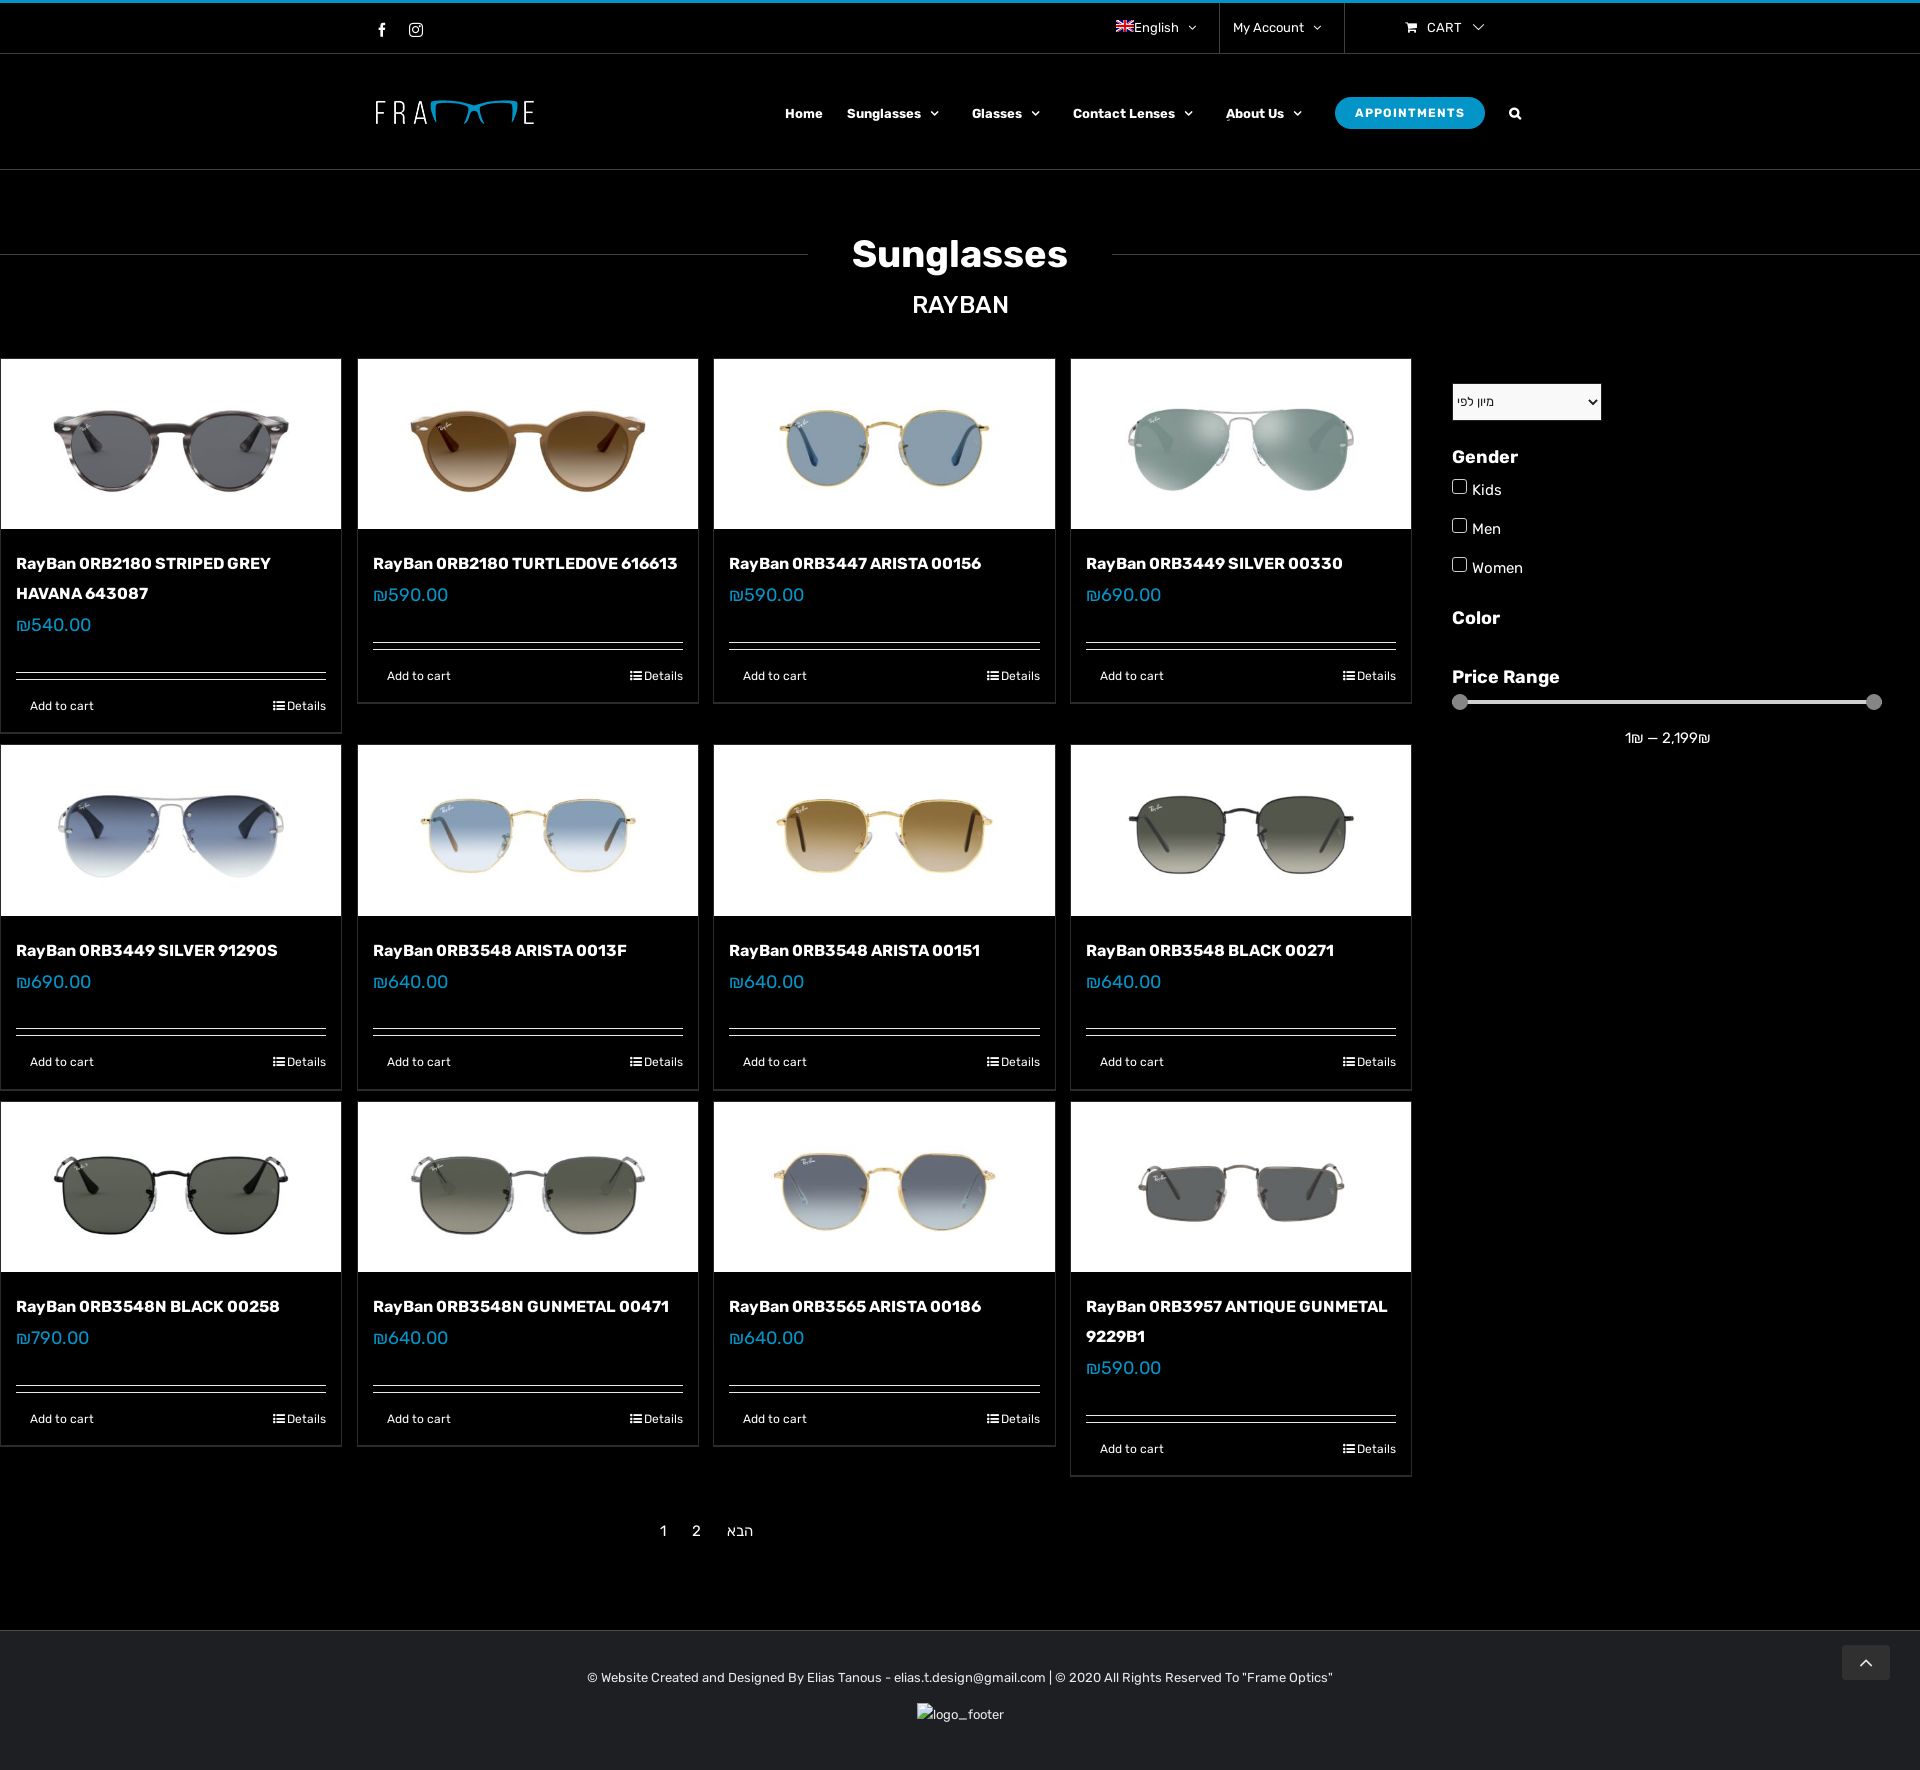This screenshot has height=1770, width=1920.
Task: Open the RayBan 0RB2180 Turtledove sunglasses image
Action: [528, 444]
